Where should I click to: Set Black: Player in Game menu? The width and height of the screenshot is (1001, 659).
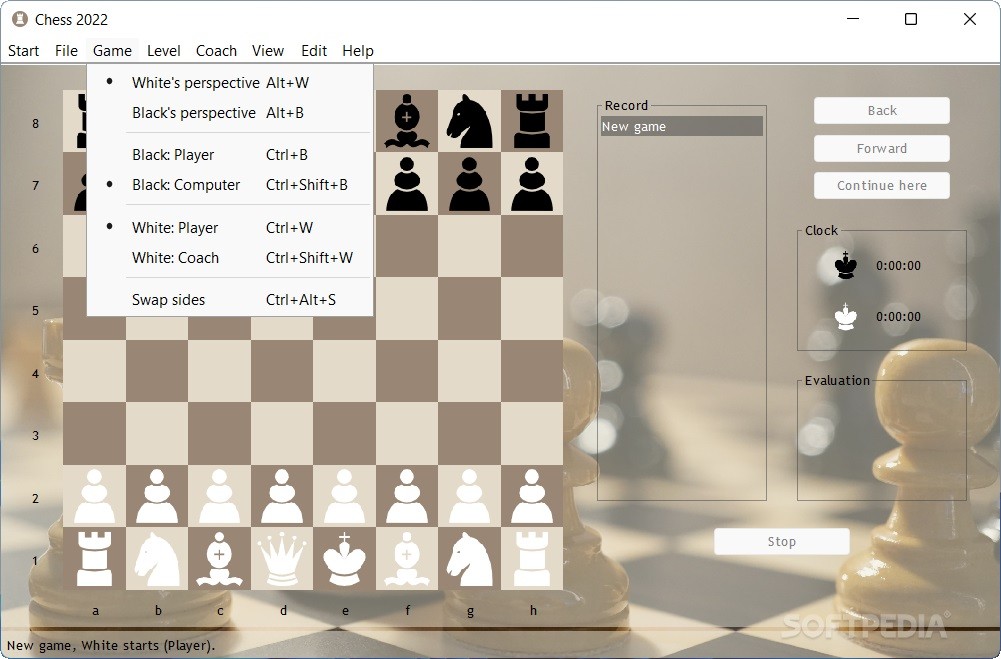pyautogui.click(x=230, y=155)
